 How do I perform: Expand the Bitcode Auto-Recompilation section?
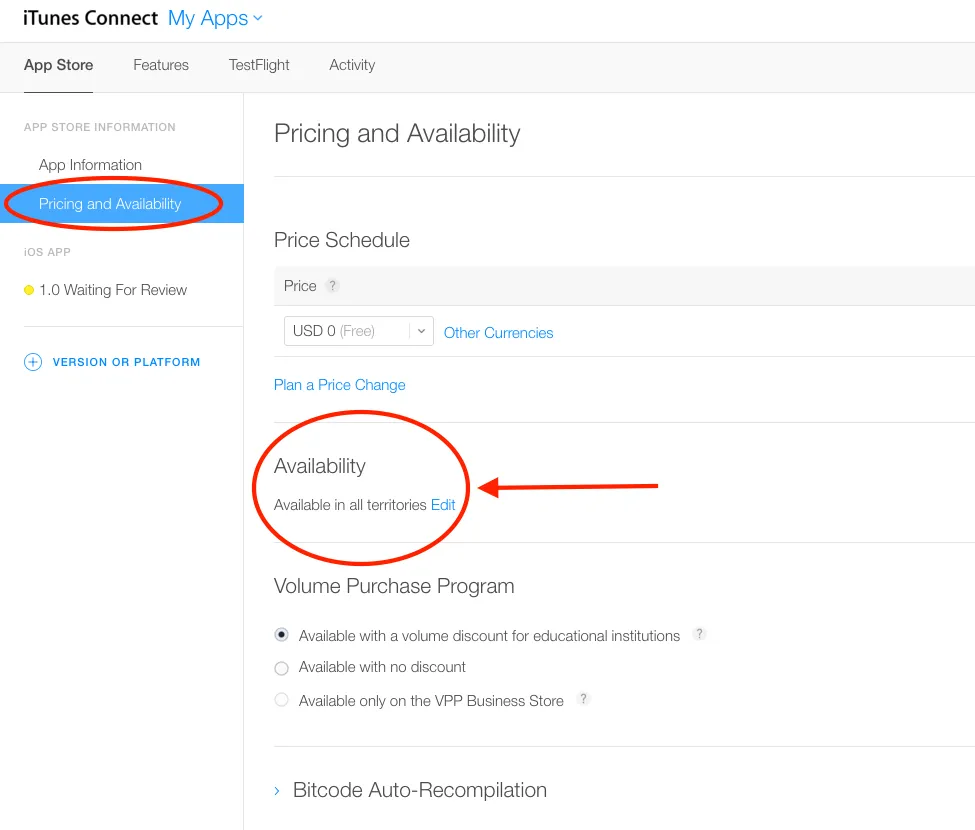[x=278, y=791]
